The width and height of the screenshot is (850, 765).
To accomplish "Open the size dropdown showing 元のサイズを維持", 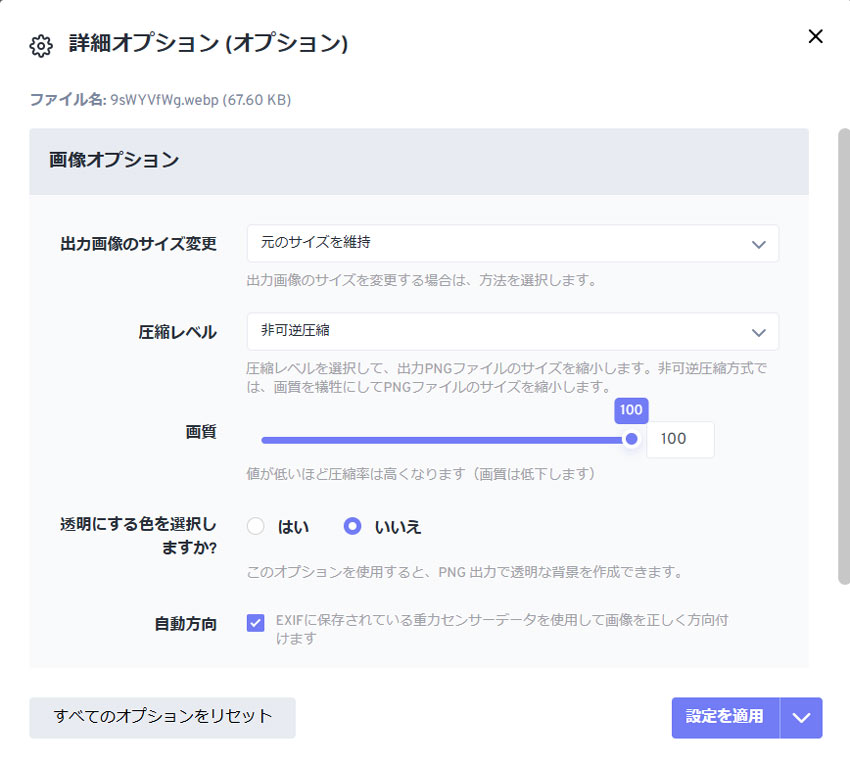I will [510, 243].
